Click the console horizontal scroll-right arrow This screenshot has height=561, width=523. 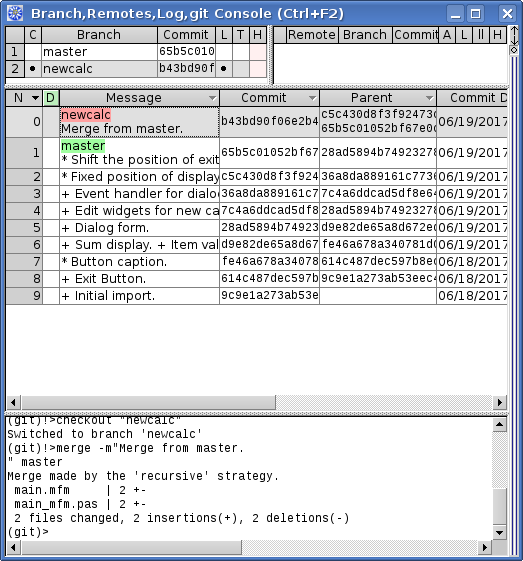tap(485, 547)
